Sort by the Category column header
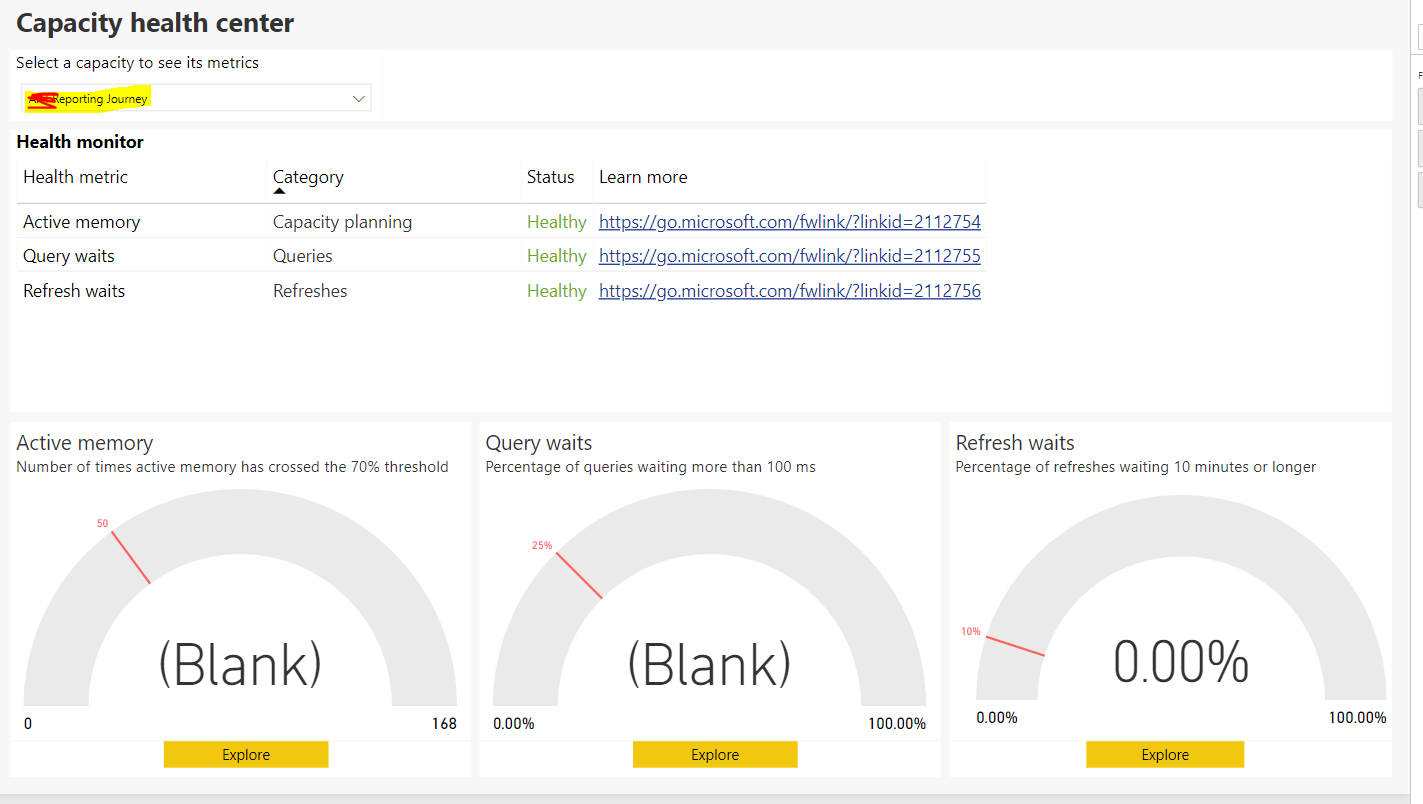 308,177
